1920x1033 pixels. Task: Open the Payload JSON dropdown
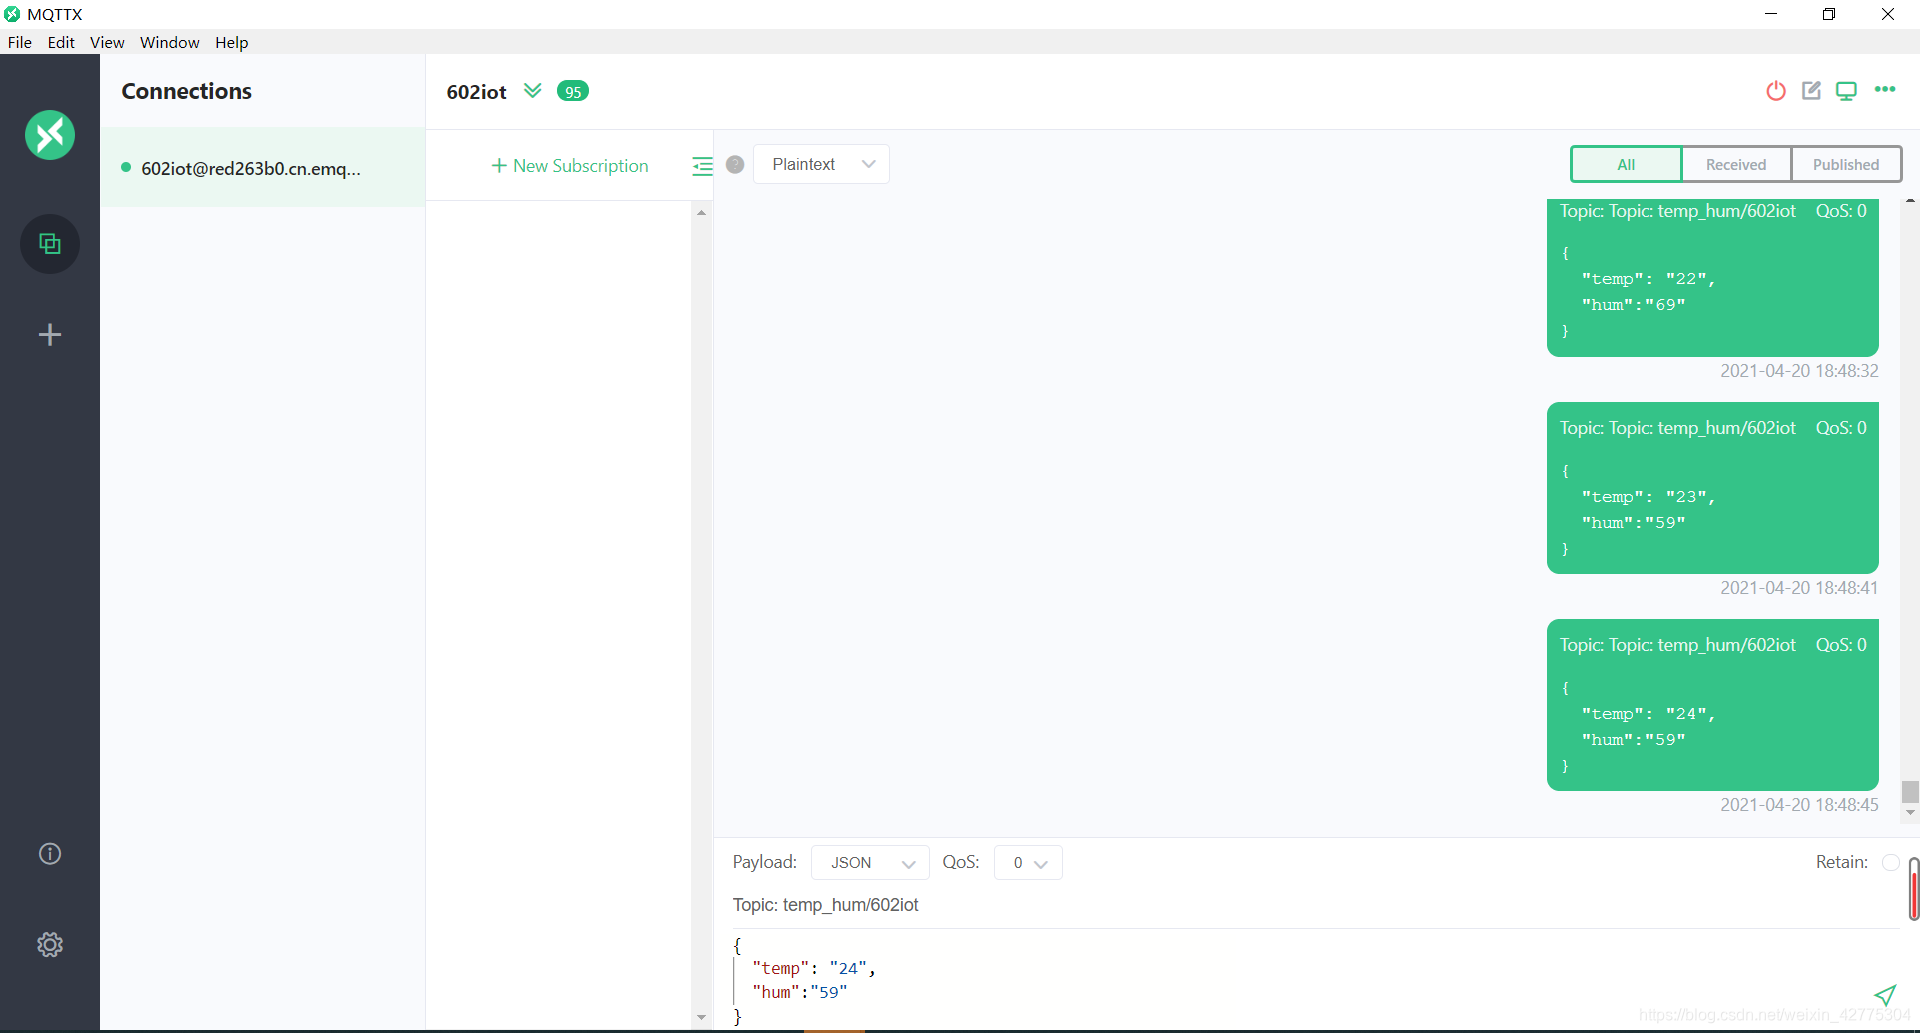point(870,863)
